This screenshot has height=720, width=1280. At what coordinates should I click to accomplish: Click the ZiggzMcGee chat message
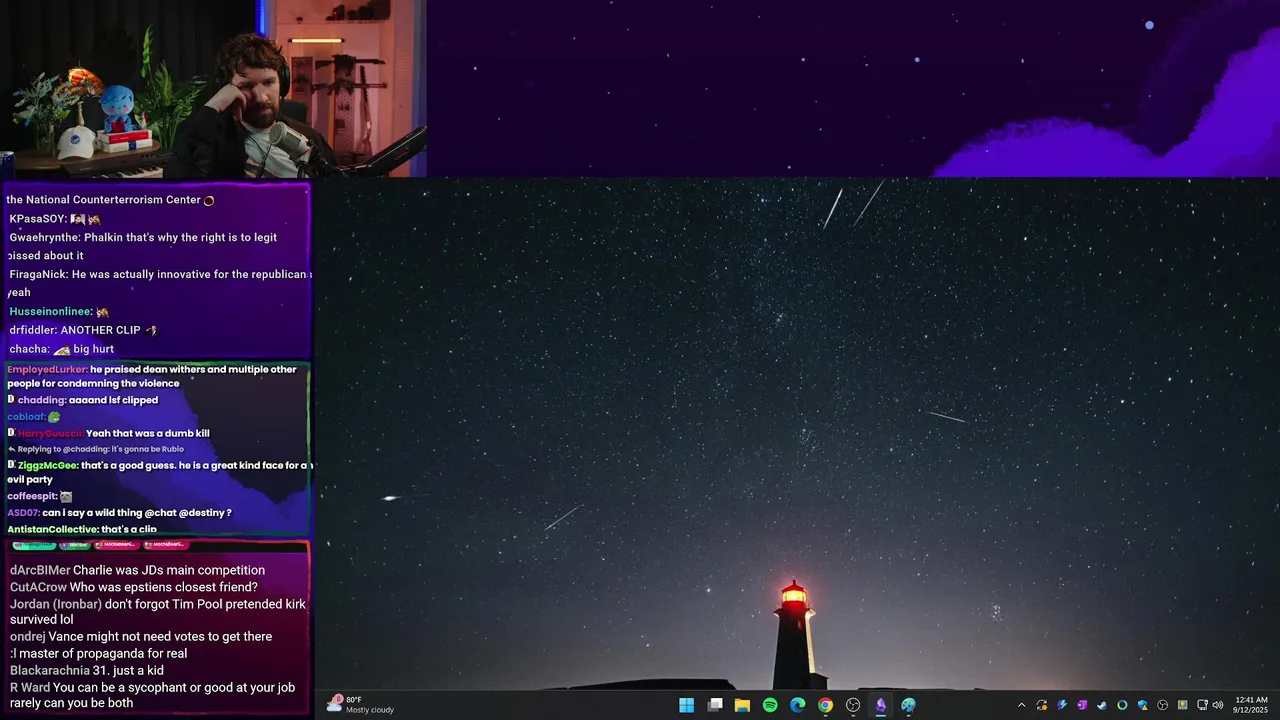tap(160, 472)
